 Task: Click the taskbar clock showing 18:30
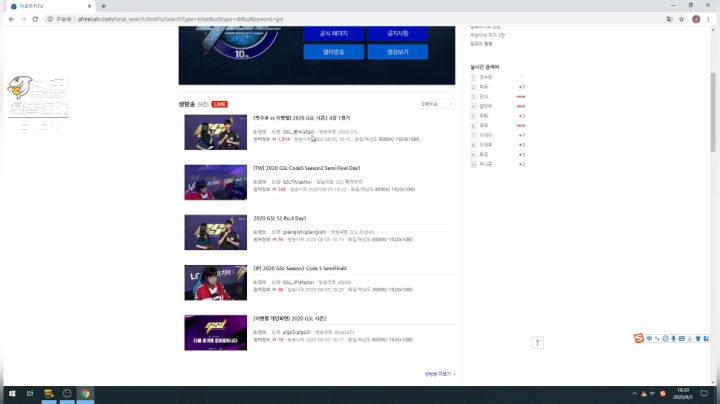click(x=683, y=393)
